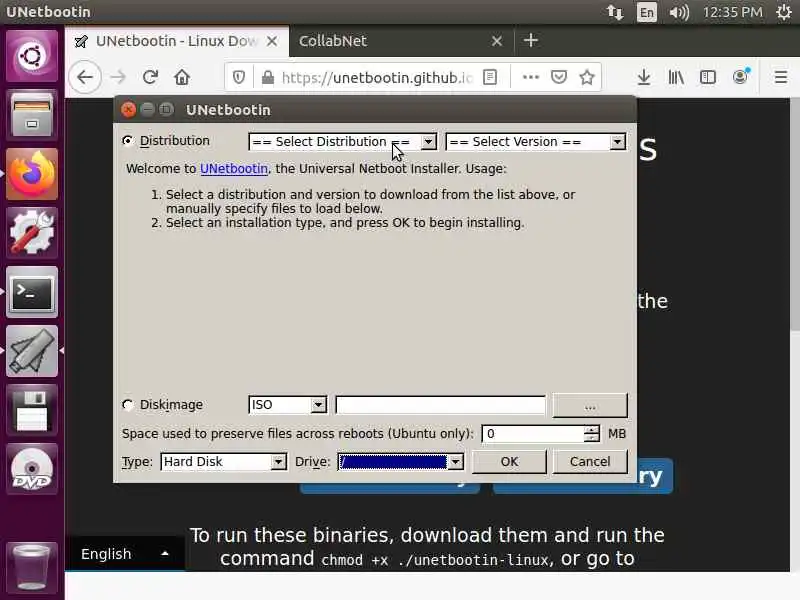This screenshot has height=600, width=800.
Task: Open Firefox downloads panel
Action: [644, 78]
